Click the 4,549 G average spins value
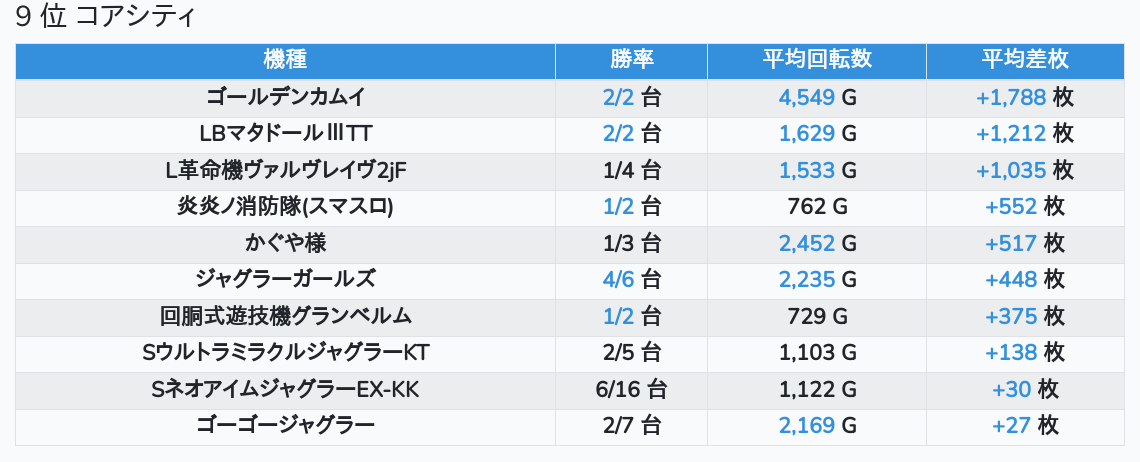This screenshot has width=1140, height=462. 817,97
